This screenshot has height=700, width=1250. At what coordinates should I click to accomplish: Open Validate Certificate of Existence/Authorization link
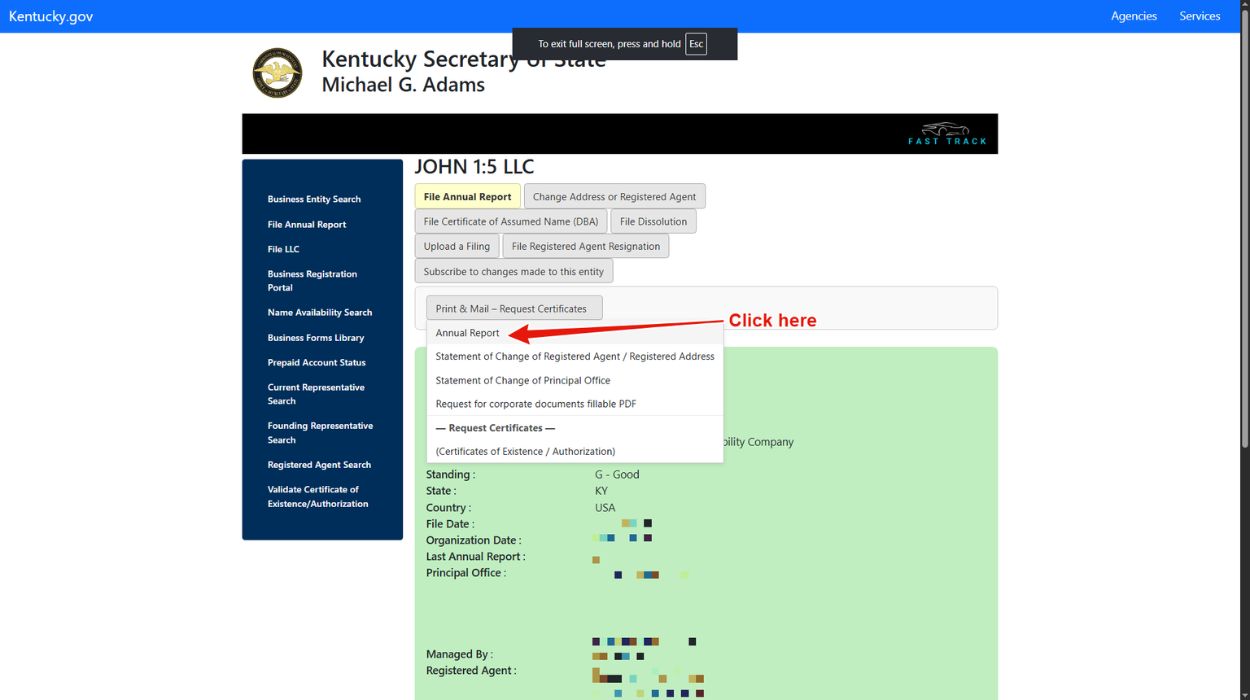pos(318,497)
